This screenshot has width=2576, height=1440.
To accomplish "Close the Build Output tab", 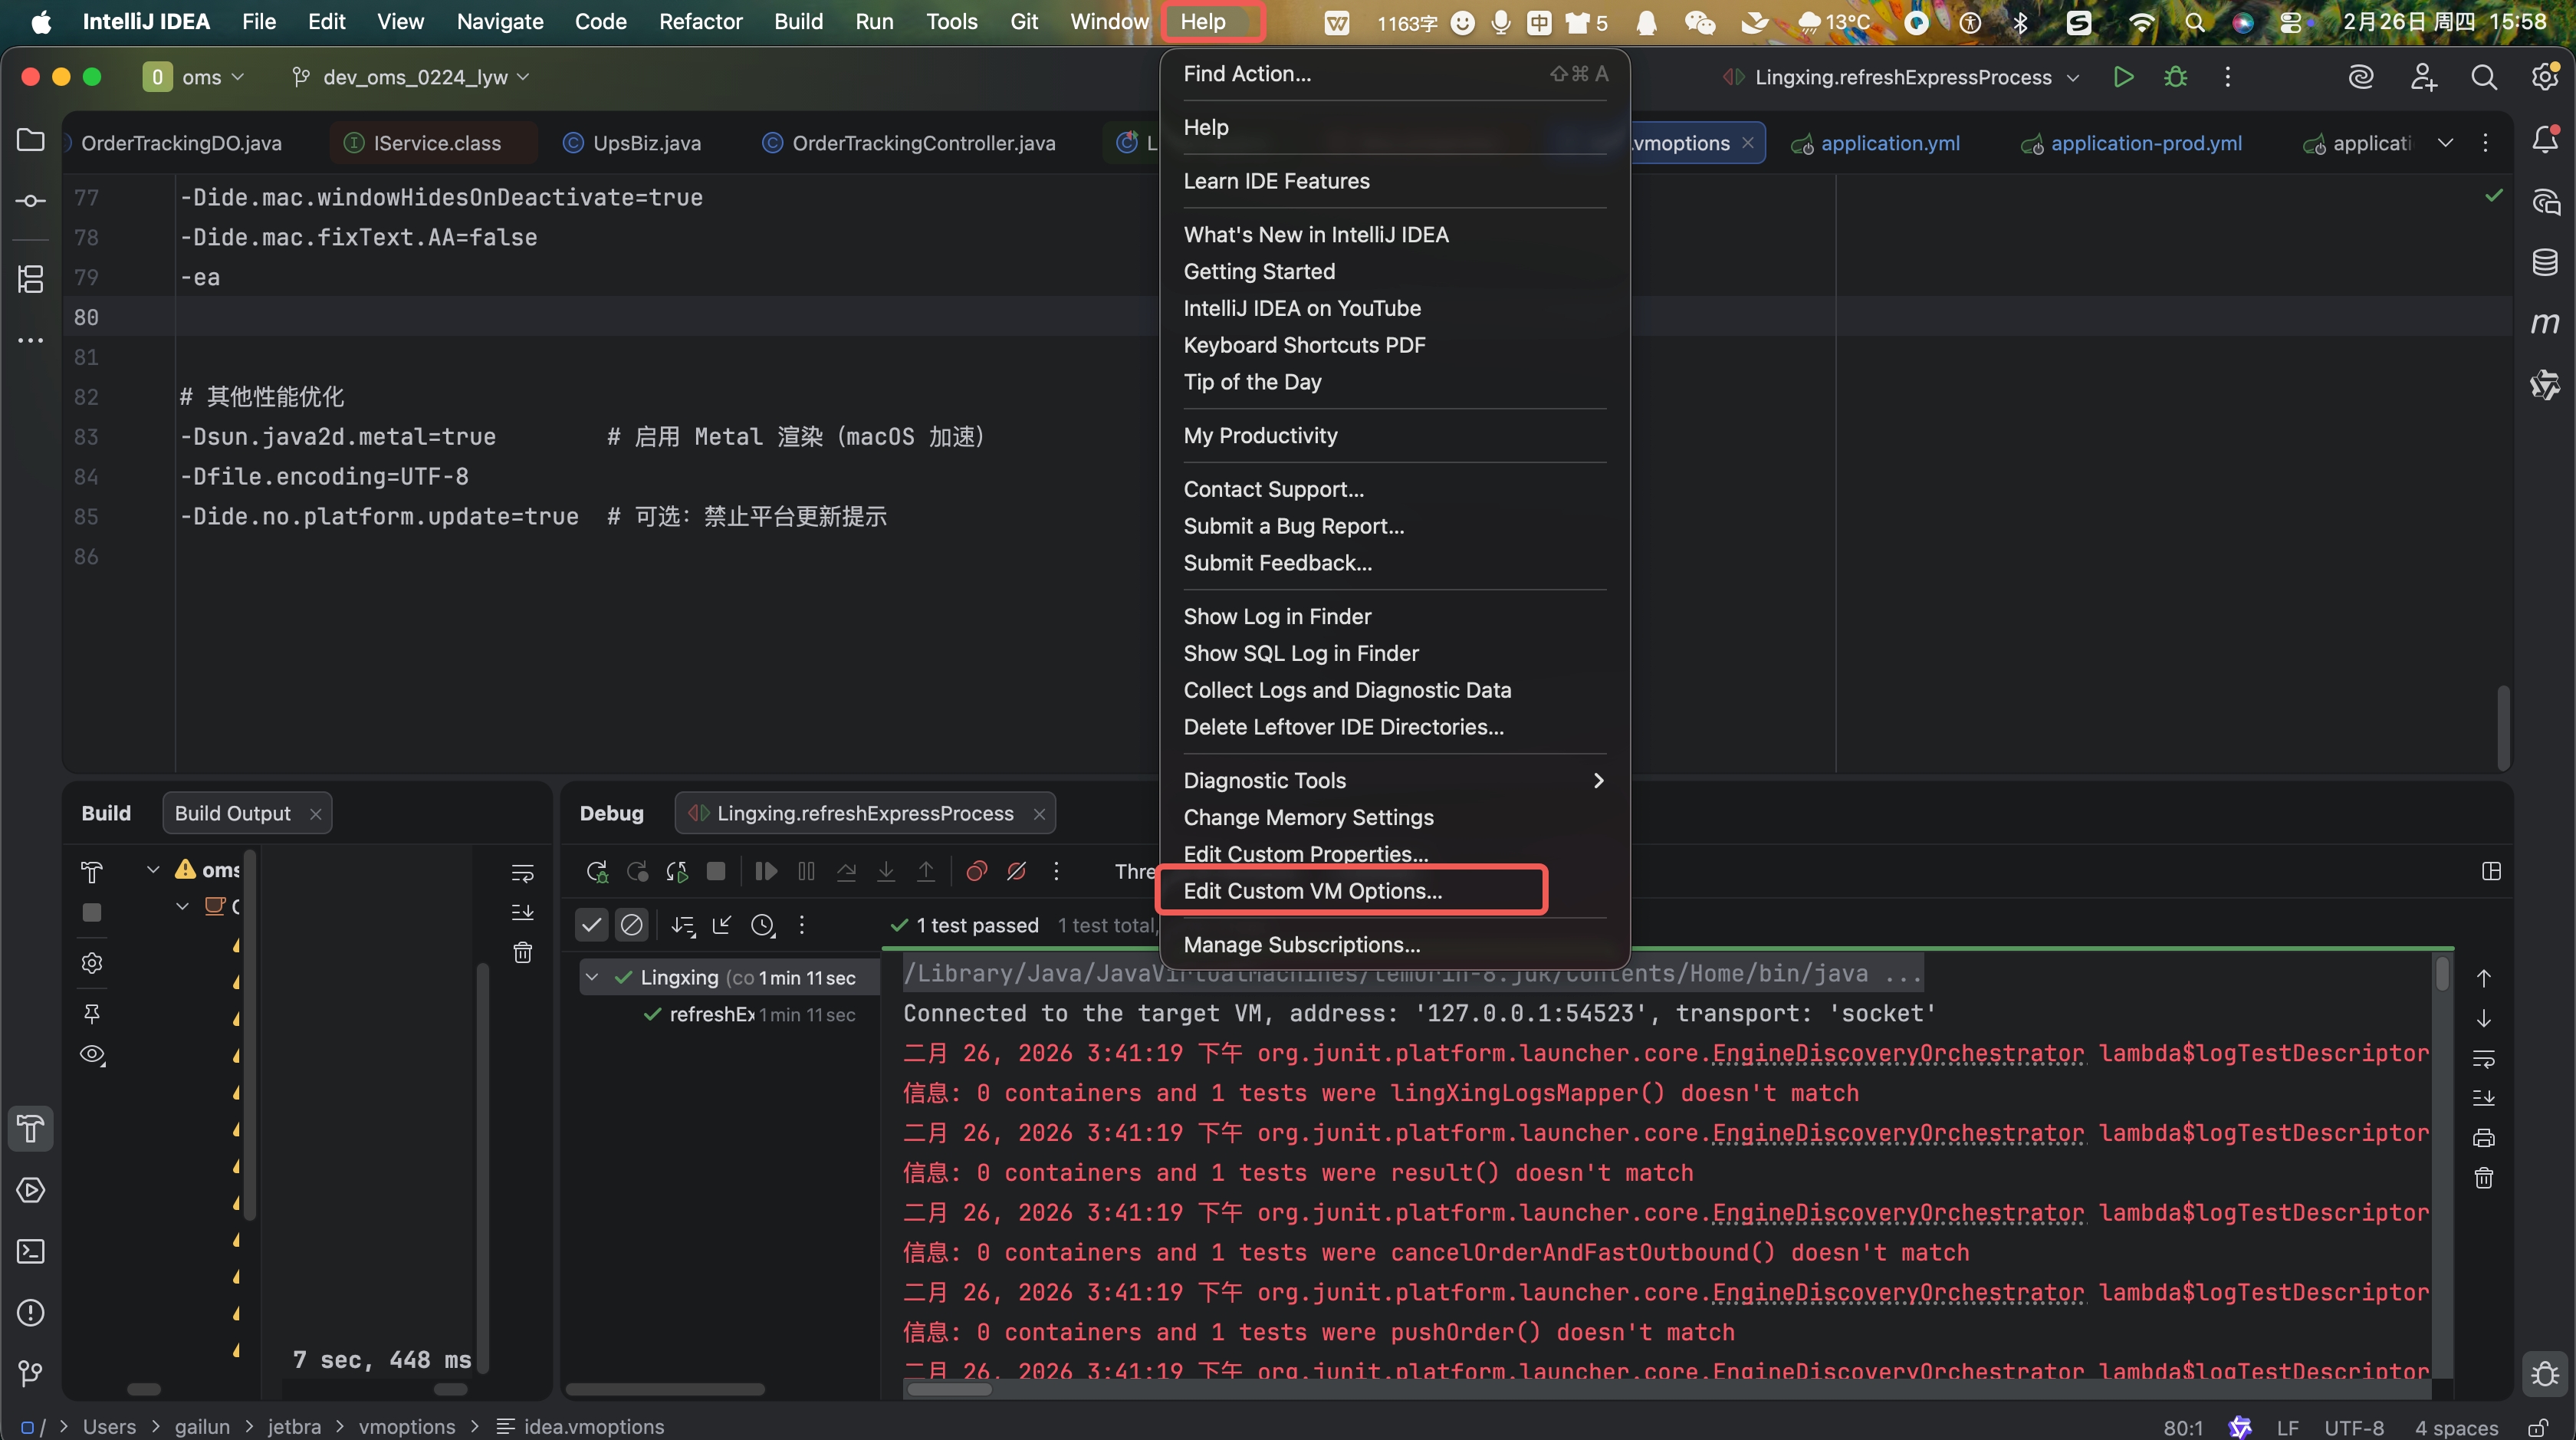I will click(x=316, y=814).
